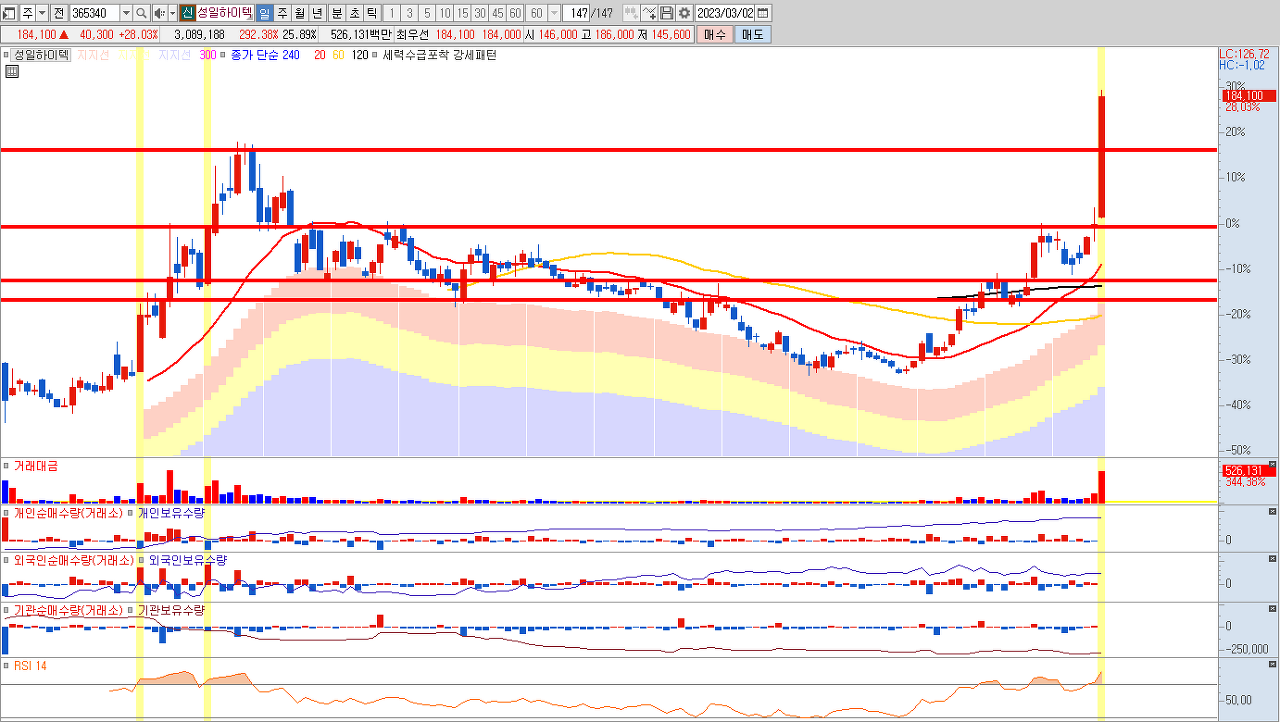1280x722 pixels.
Task: Toggle the small square marker before 성일하이텍 legend
Action: pos(5,55)
